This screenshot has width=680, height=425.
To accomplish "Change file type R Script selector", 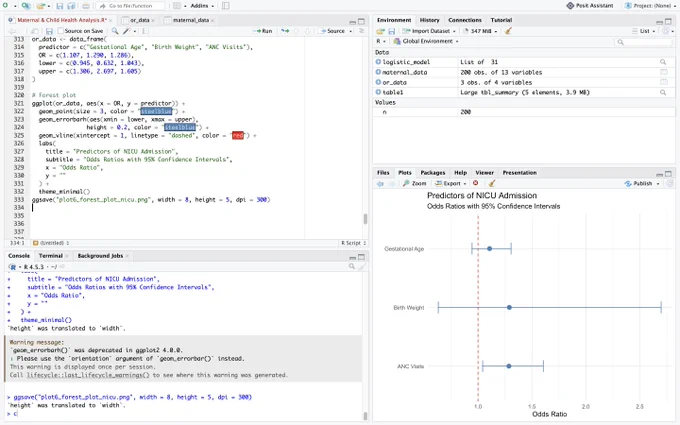I will 354,243.
